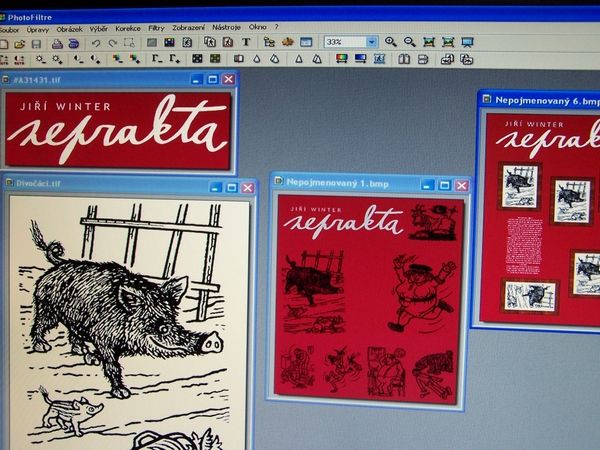600x450 pixels.
Task: Zoom in with magnifier plus icon
Action: 390,42
